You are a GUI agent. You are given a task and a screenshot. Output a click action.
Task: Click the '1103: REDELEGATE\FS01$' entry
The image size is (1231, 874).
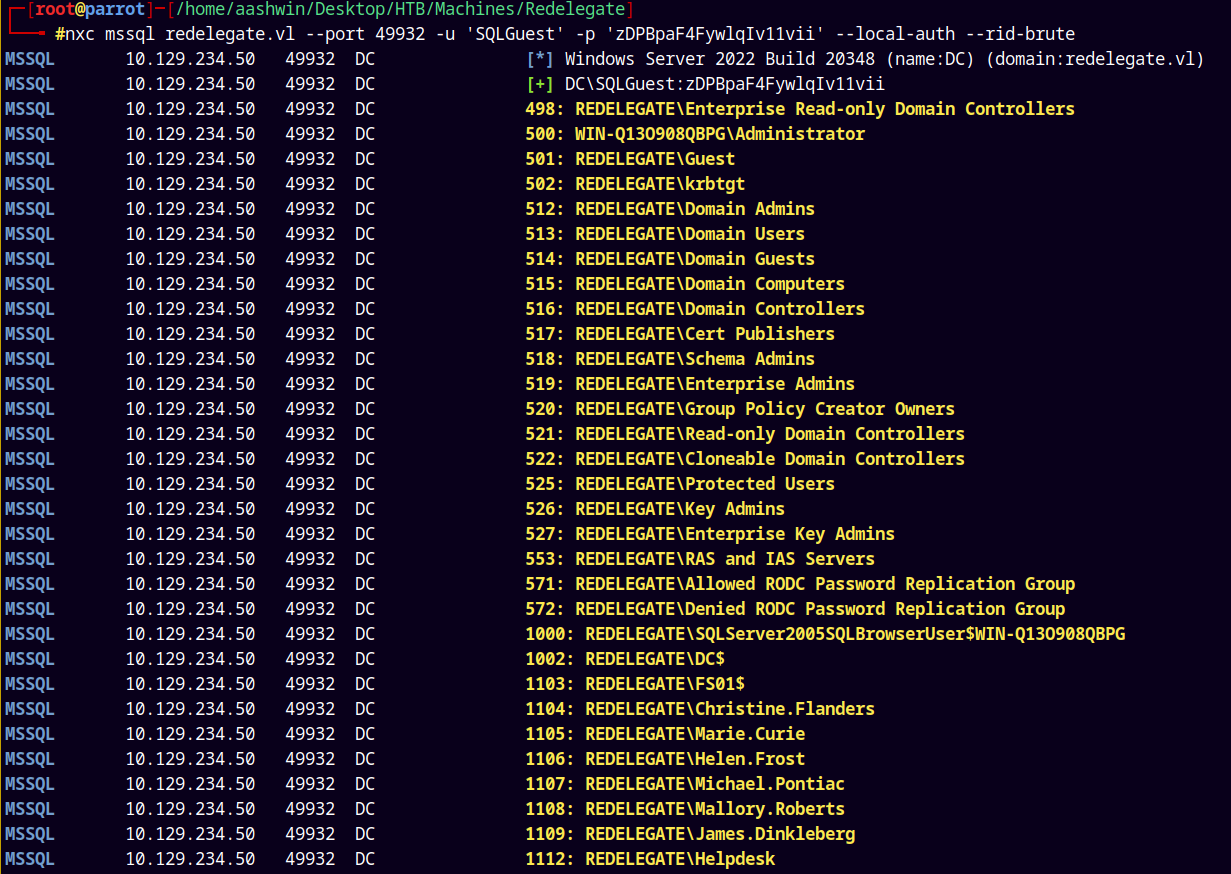[635, 685]
